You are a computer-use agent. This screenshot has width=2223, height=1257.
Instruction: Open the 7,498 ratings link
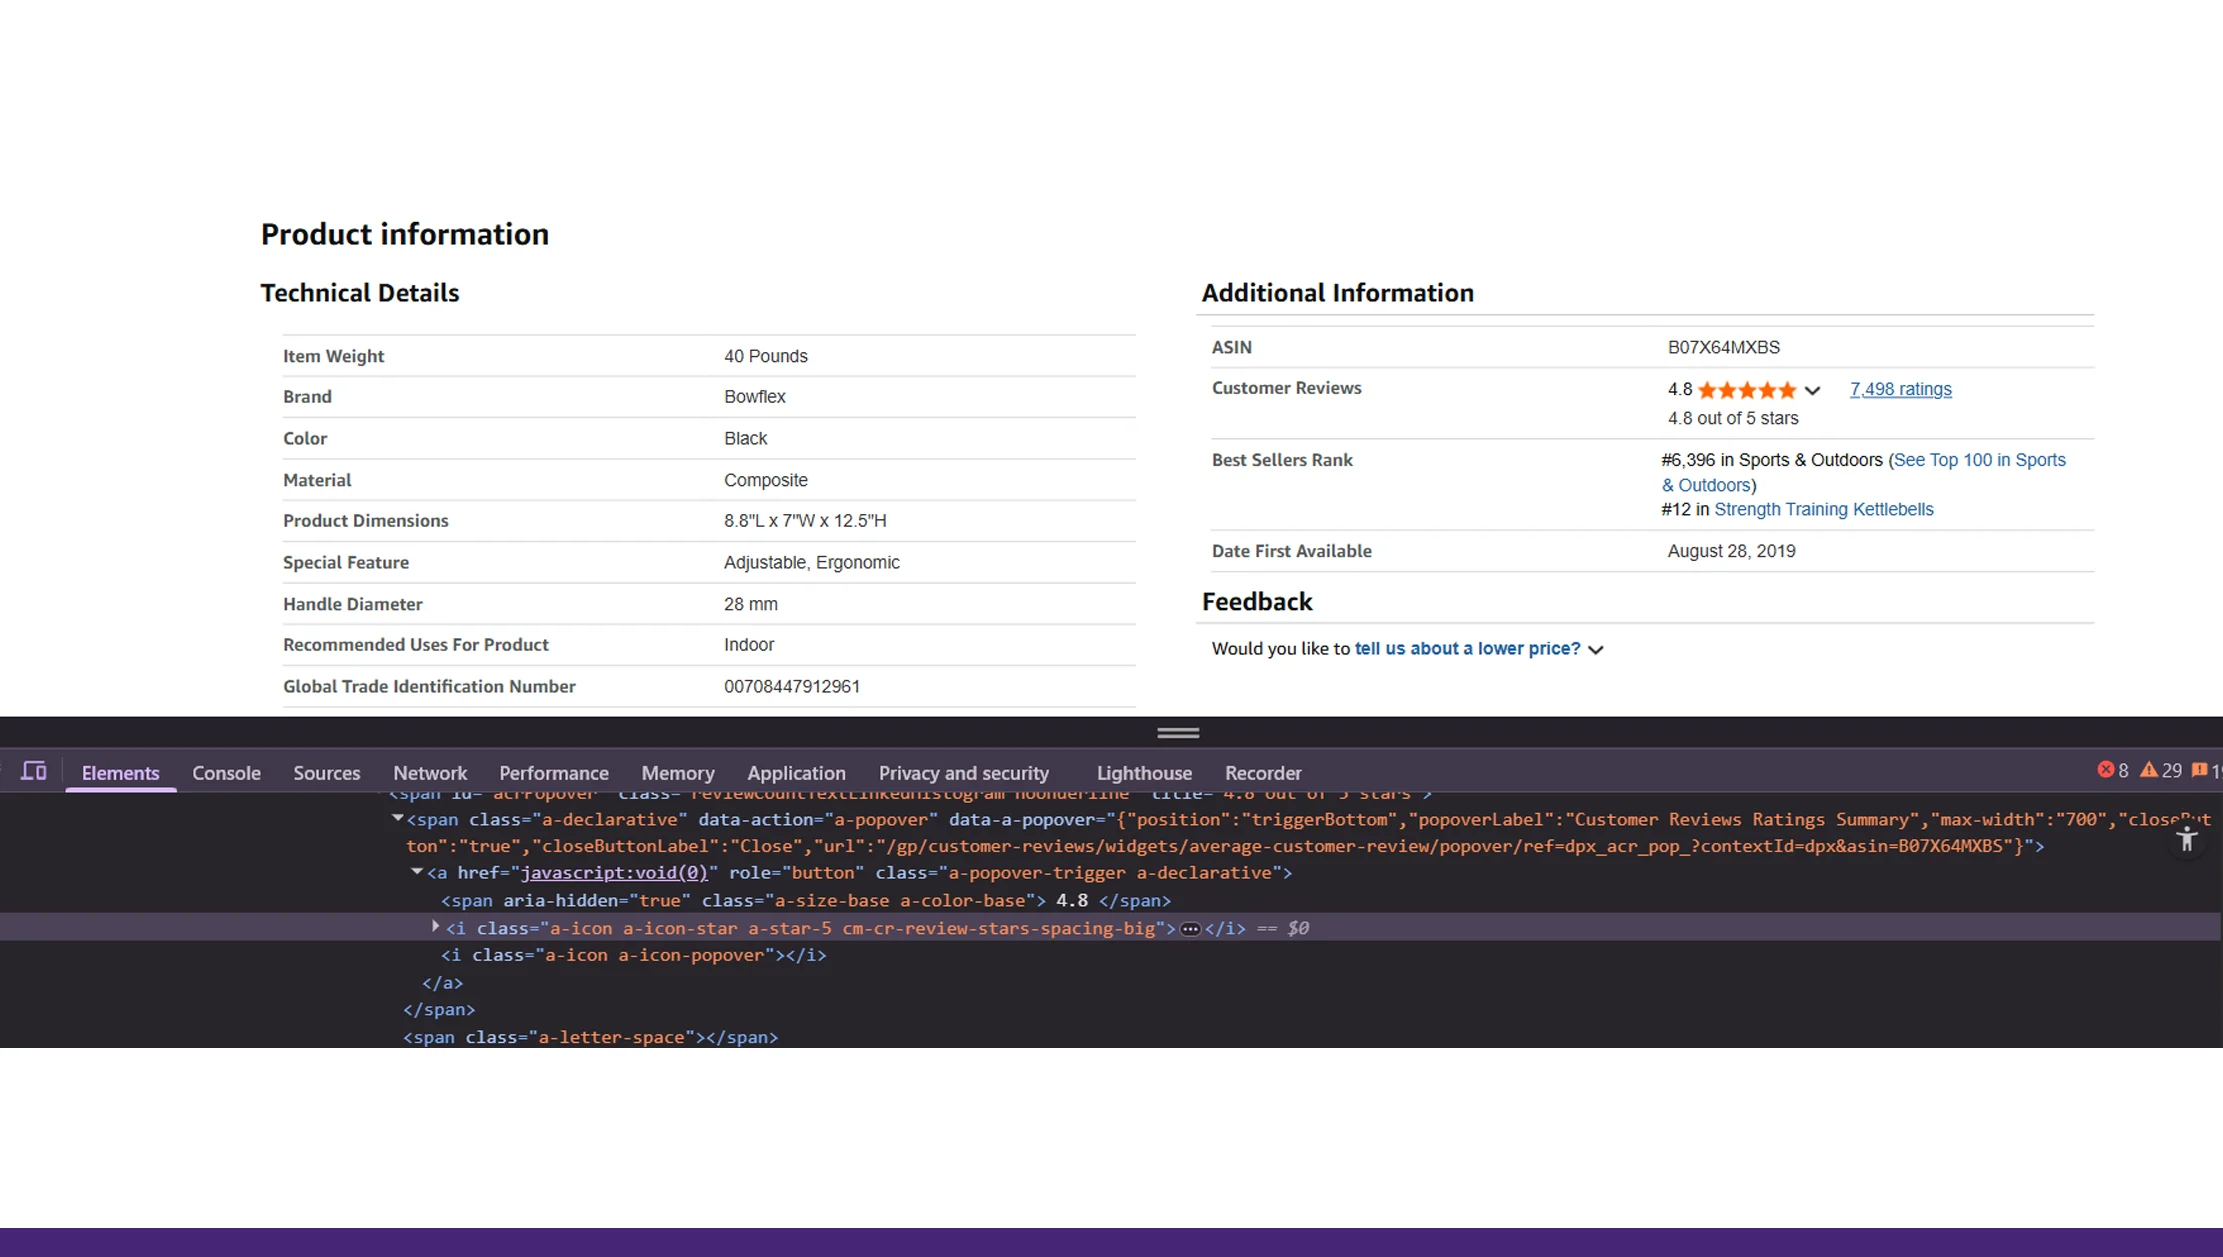[x=1899, y=389]
